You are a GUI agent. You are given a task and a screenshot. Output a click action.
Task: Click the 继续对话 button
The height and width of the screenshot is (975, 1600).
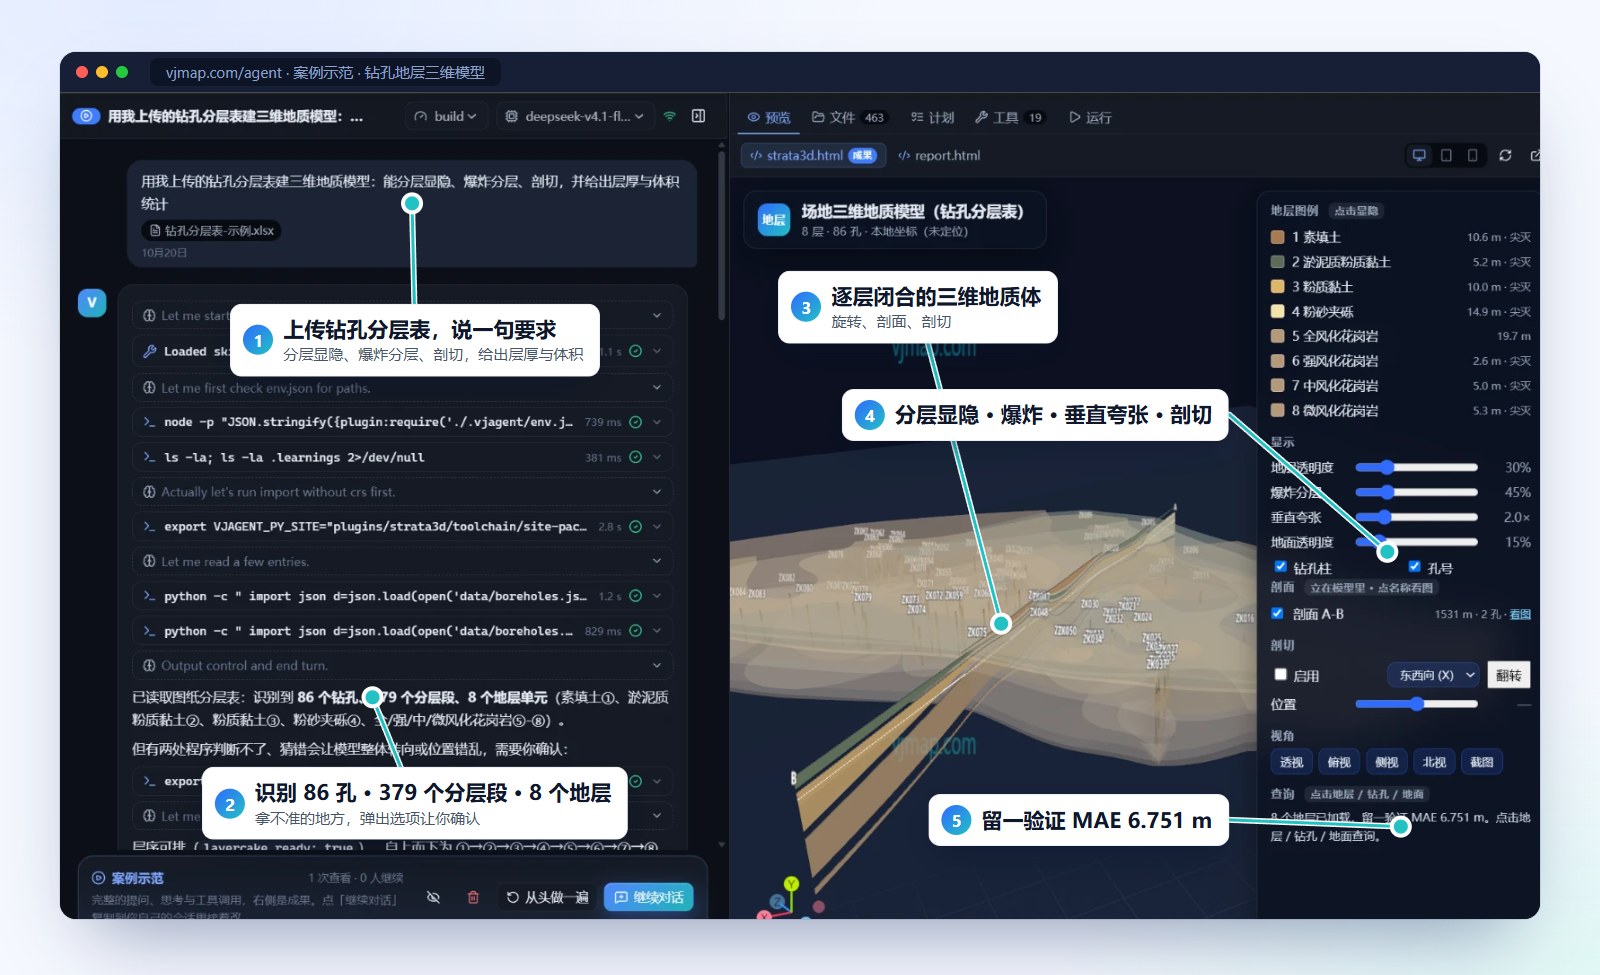[648, 897]
